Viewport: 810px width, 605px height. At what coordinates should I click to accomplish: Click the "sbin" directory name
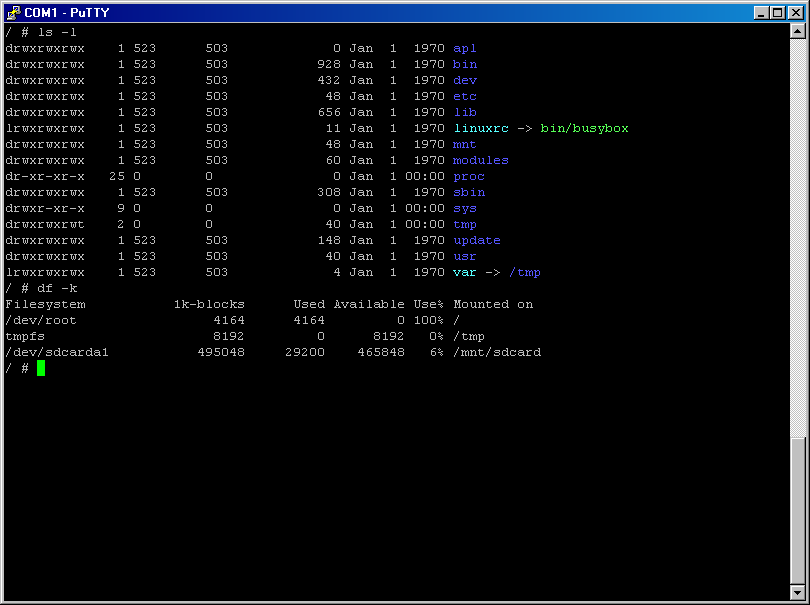469,192
